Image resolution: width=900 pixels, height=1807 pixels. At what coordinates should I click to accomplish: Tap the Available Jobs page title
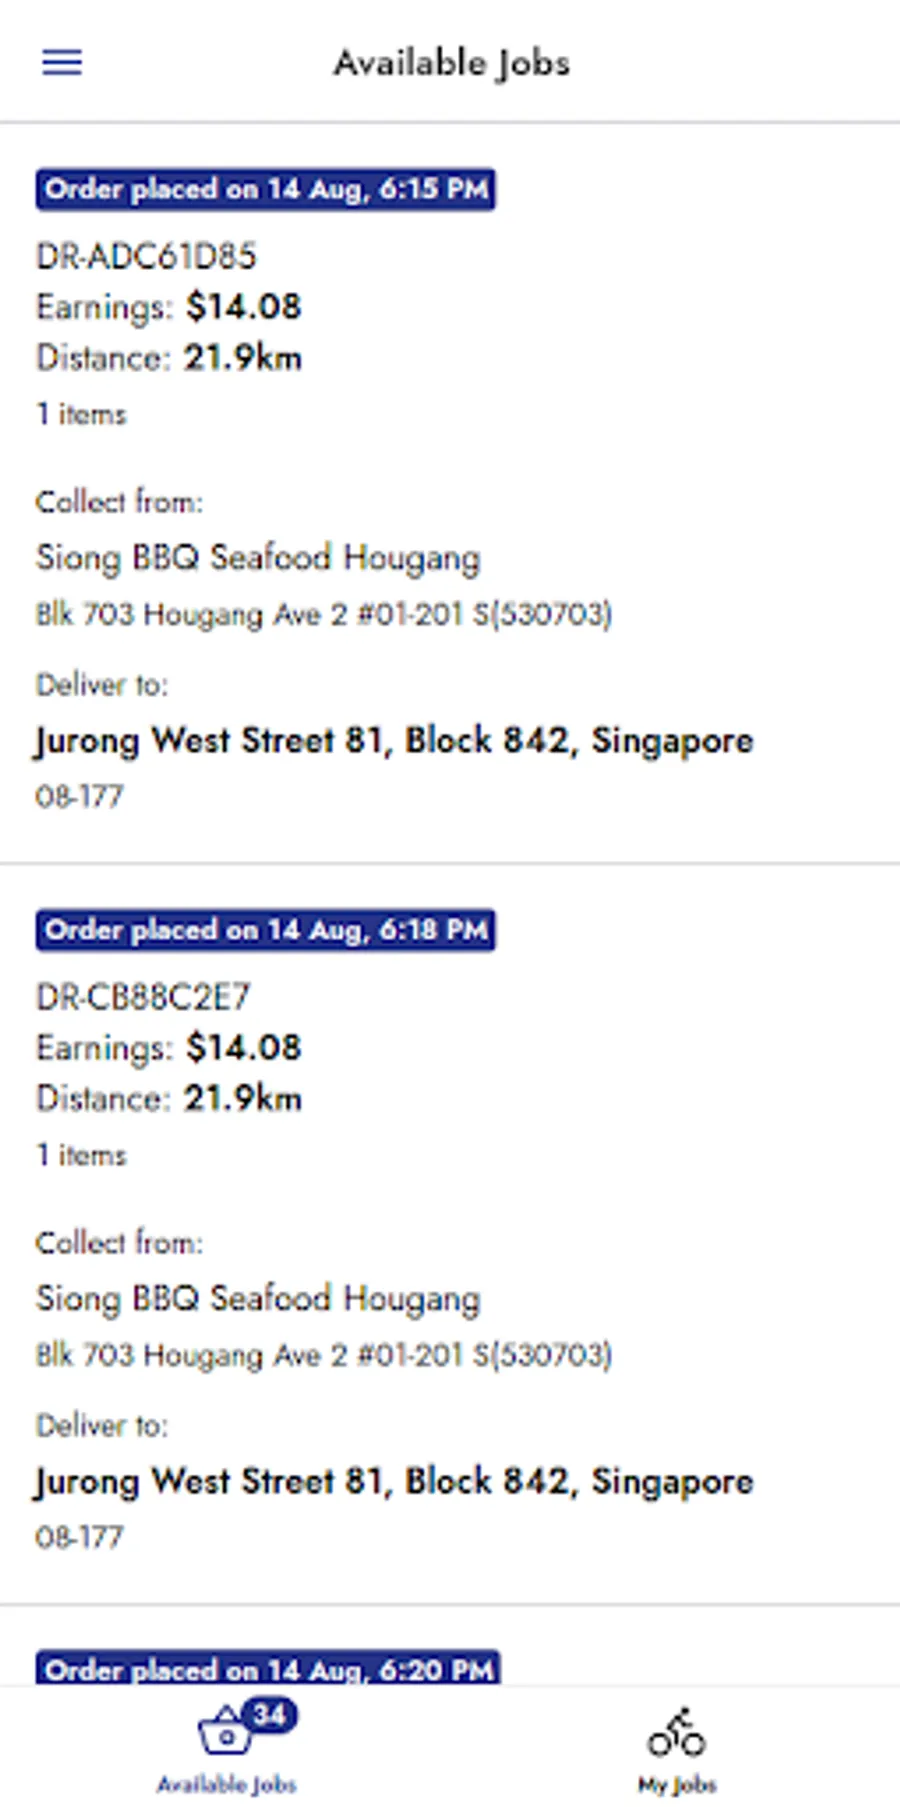pos(452,63)
